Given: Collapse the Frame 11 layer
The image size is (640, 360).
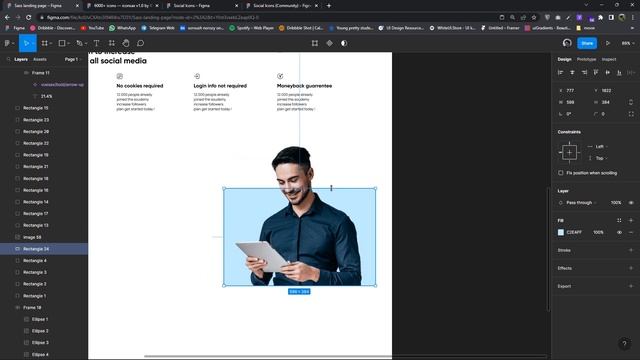Looking at the screenshot, I should 26,73.
